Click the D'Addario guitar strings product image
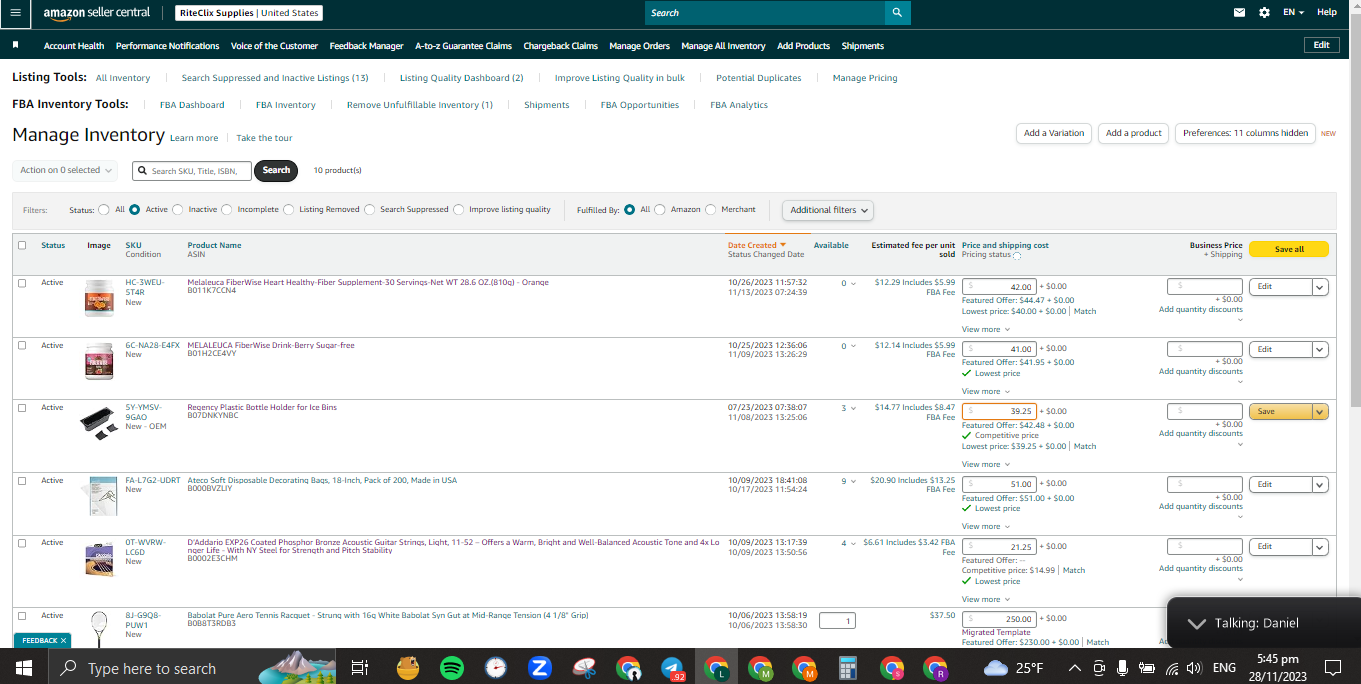This screenshot has width=1361, height=684. click(x=99, y=559)
